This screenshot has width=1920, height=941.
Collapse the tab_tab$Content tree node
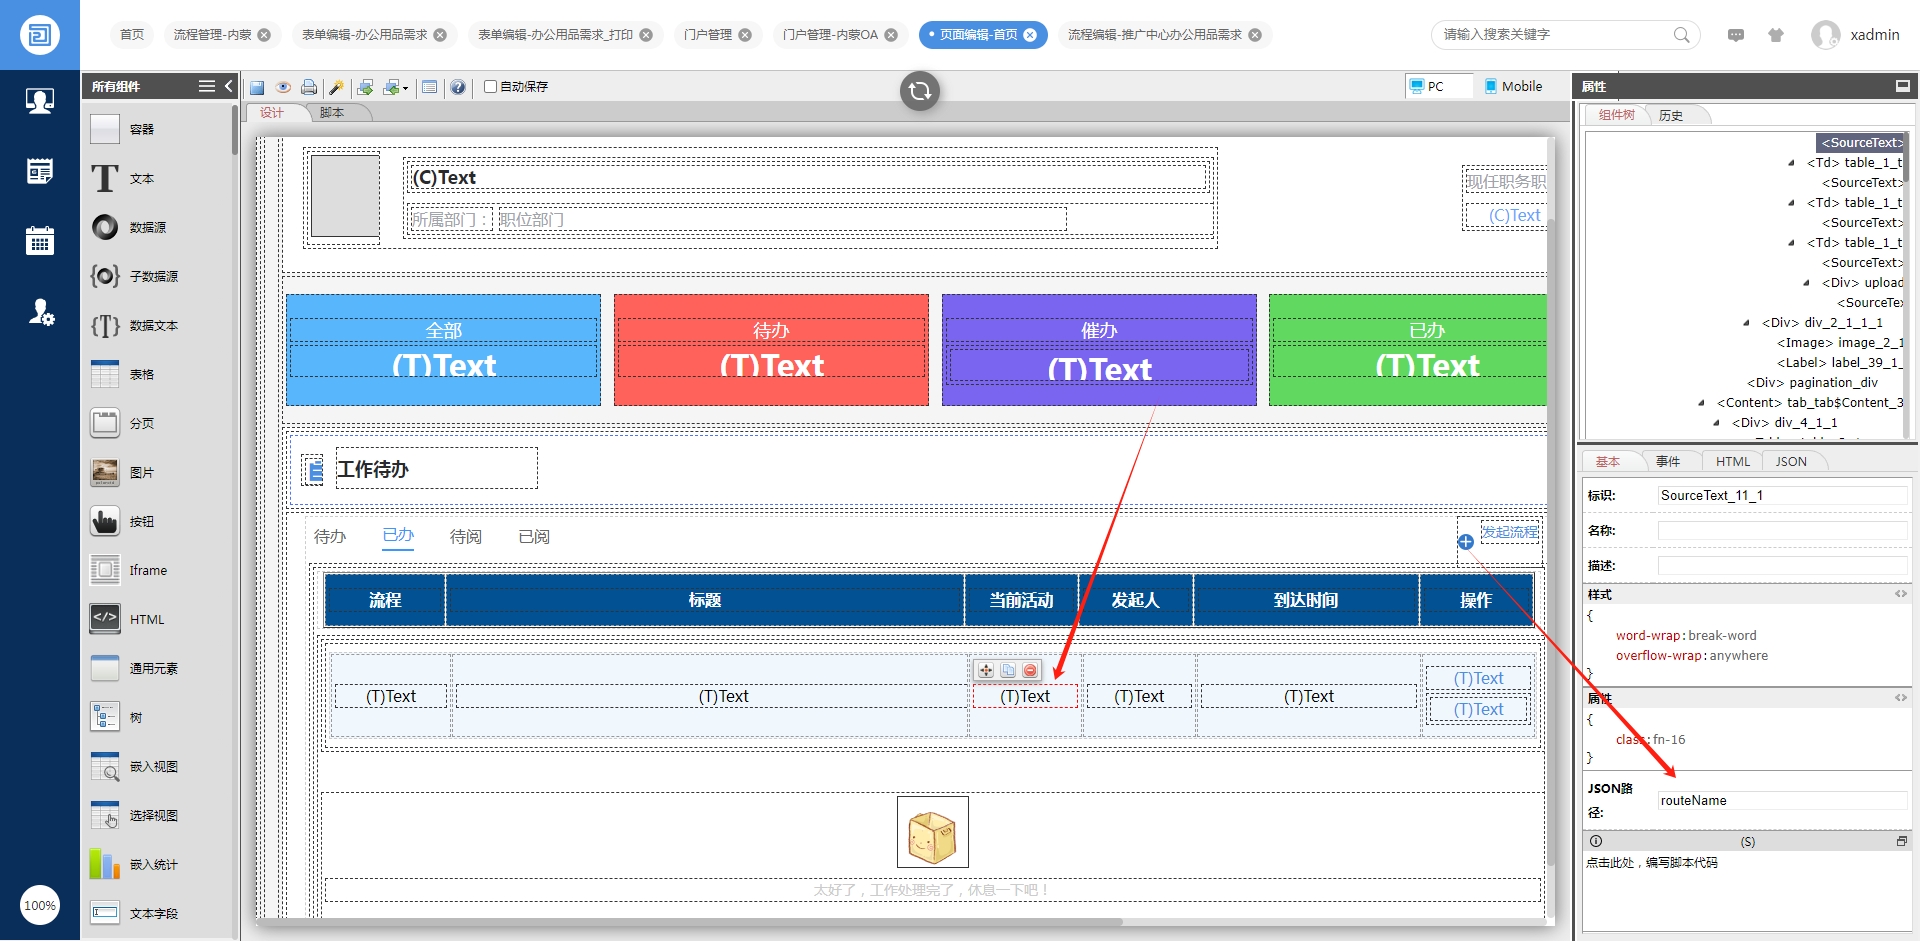tap(1701, 403)
